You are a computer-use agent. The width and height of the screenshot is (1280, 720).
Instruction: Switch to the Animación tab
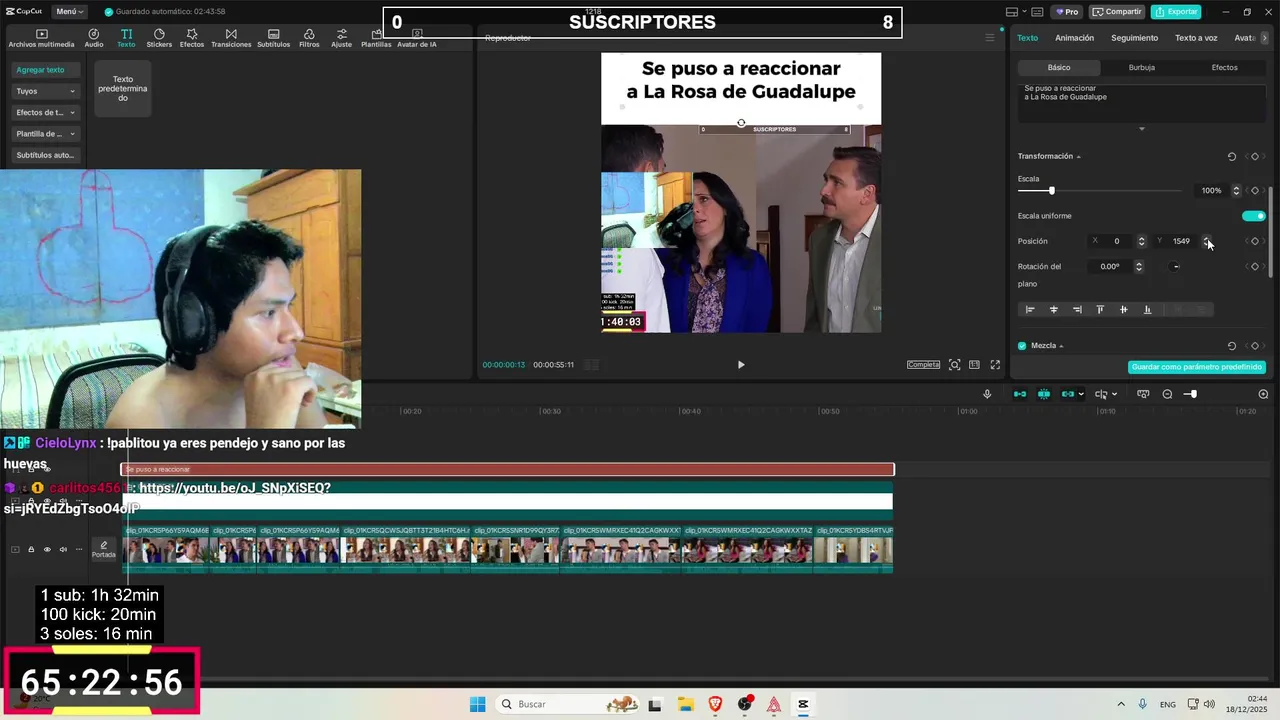[1074, 38]
